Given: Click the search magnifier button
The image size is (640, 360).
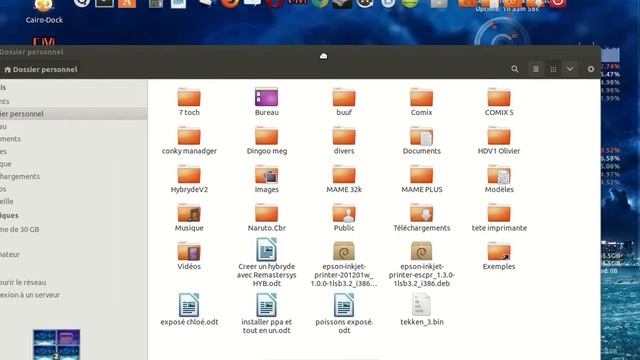Looking at the screenshot, I should 515,69.
